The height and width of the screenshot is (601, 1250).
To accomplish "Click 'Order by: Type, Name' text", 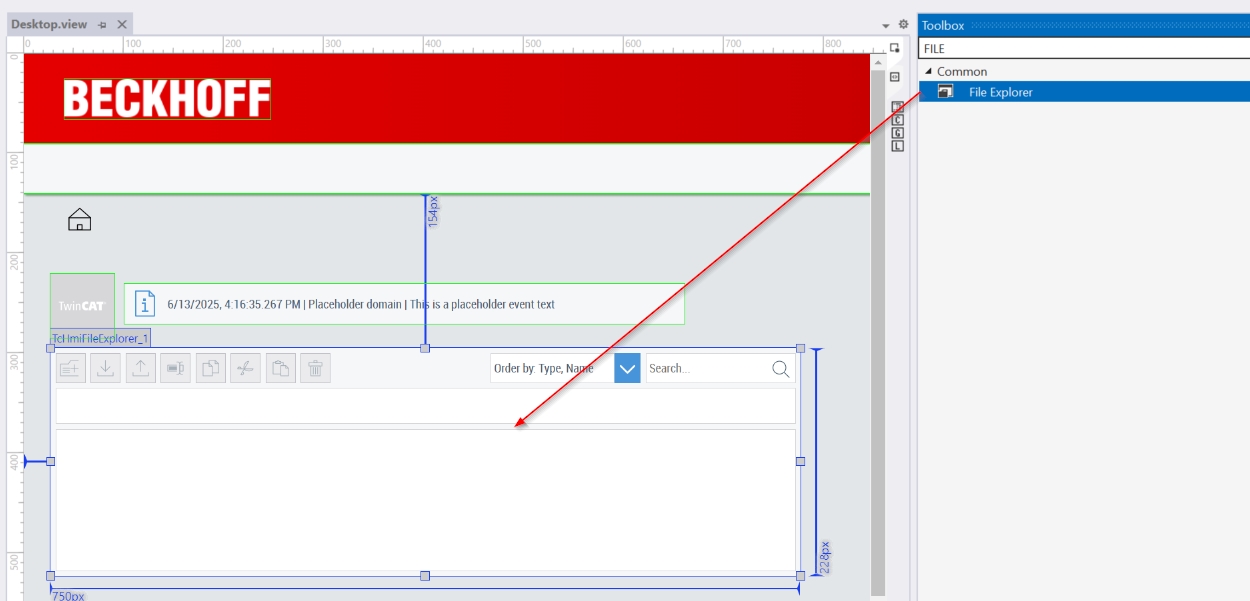I will pyautogui.click(x=544, y=369).
